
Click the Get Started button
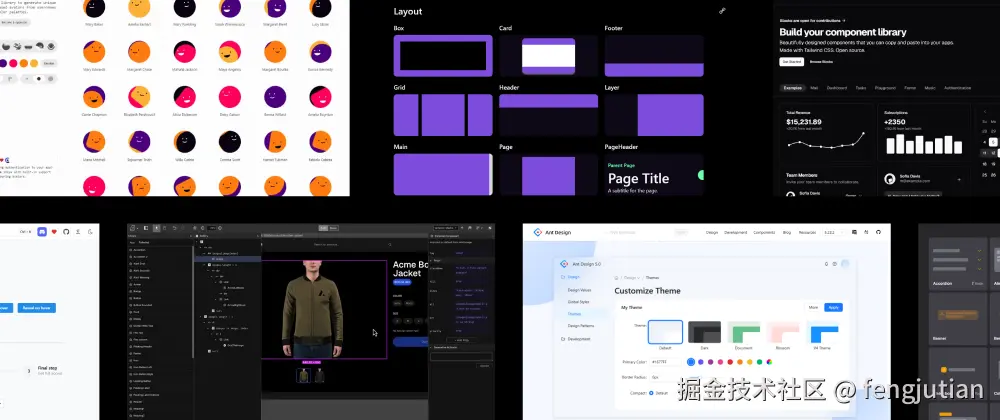click(791, 62)
